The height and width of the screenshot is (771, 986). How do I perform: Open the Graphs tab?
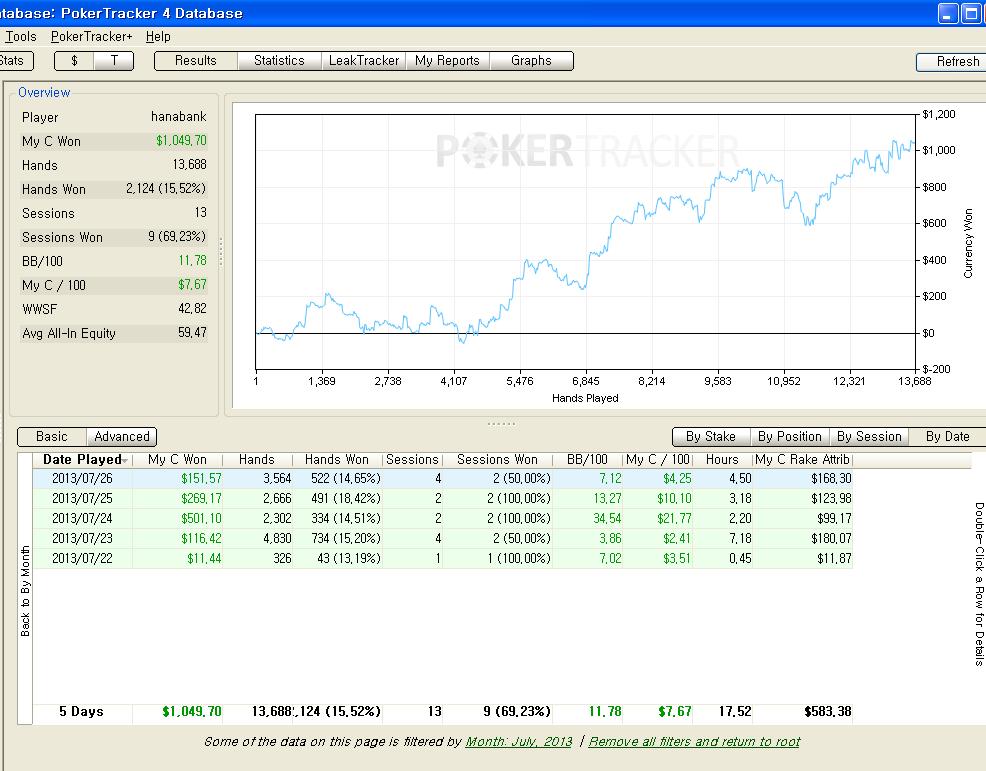pyautogui.click(x=531, y=61)
